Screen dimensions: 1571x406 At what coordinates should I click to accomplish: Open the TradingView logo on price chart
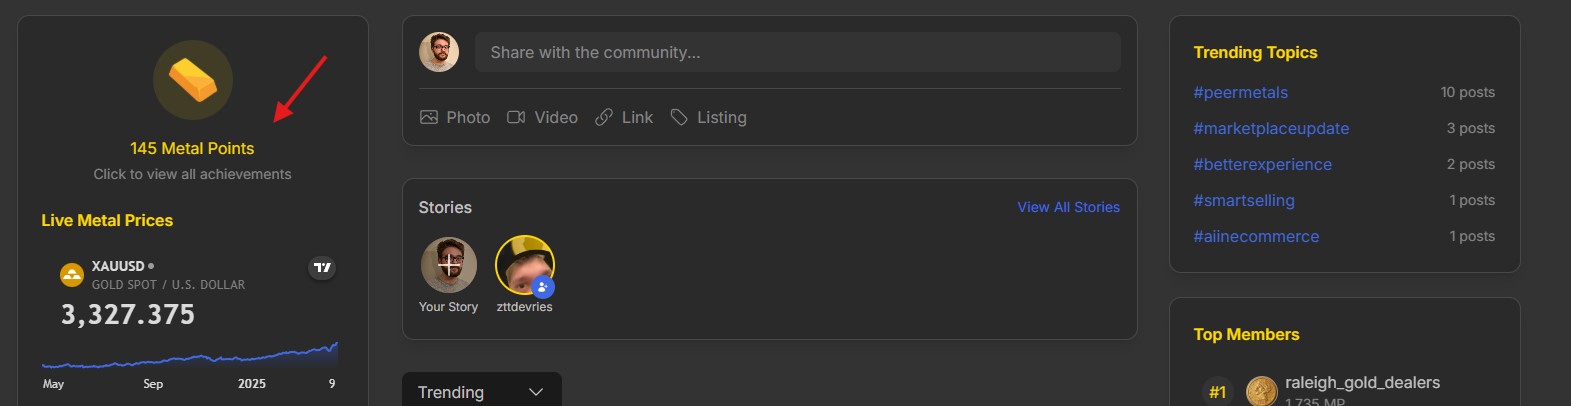click(322, 267)
